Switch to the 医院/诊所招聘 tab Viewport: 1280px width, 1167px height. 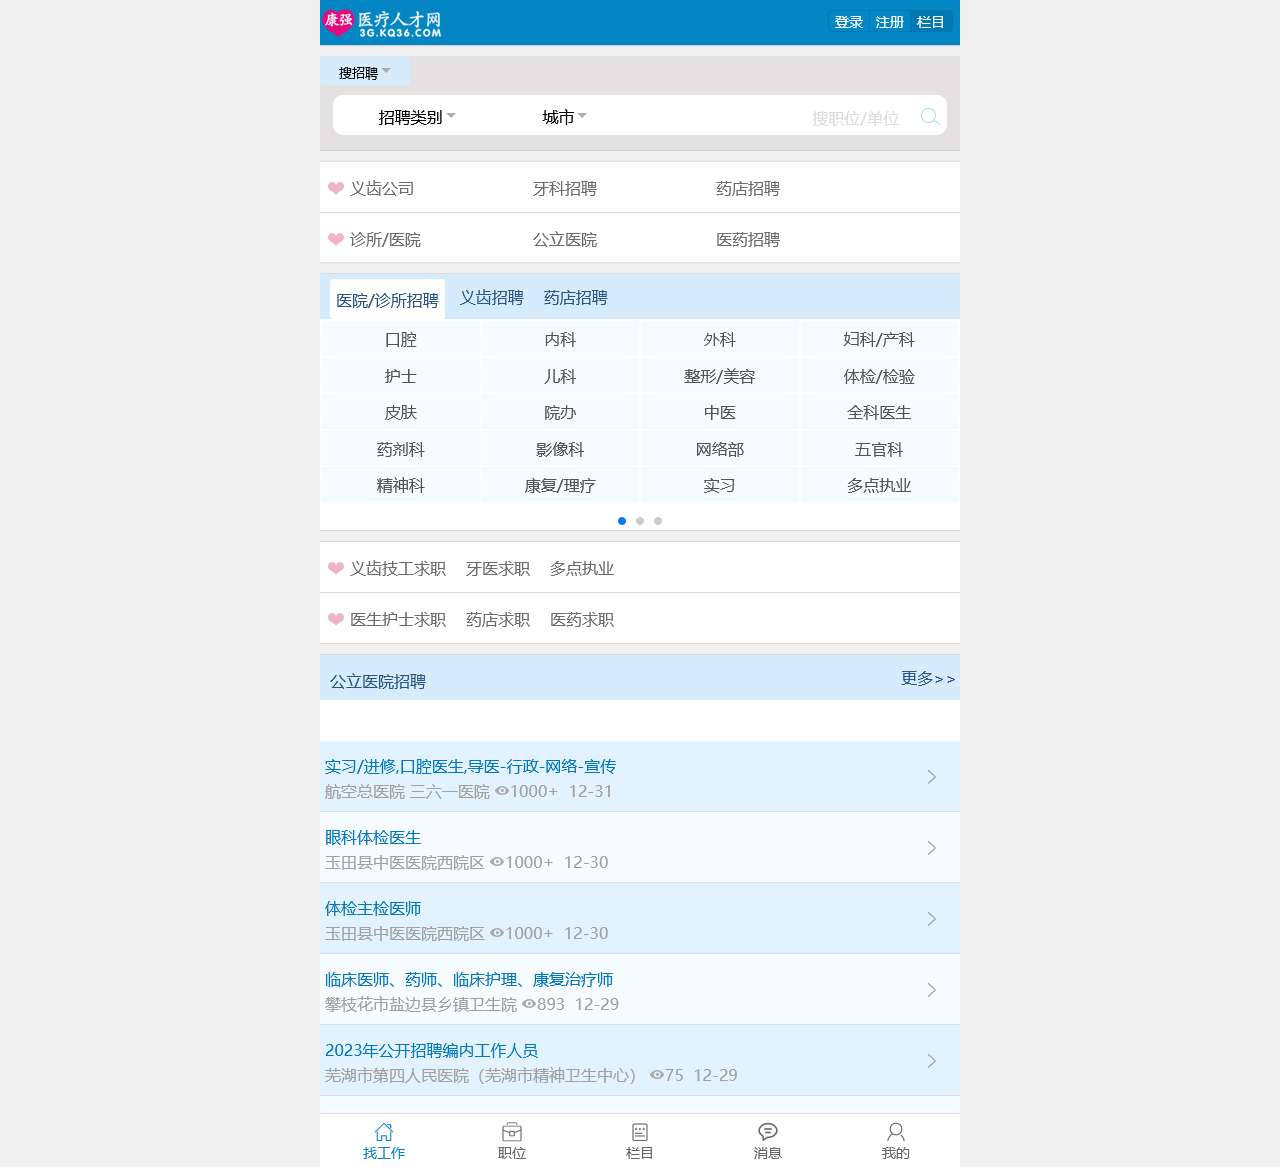(387, 300)
